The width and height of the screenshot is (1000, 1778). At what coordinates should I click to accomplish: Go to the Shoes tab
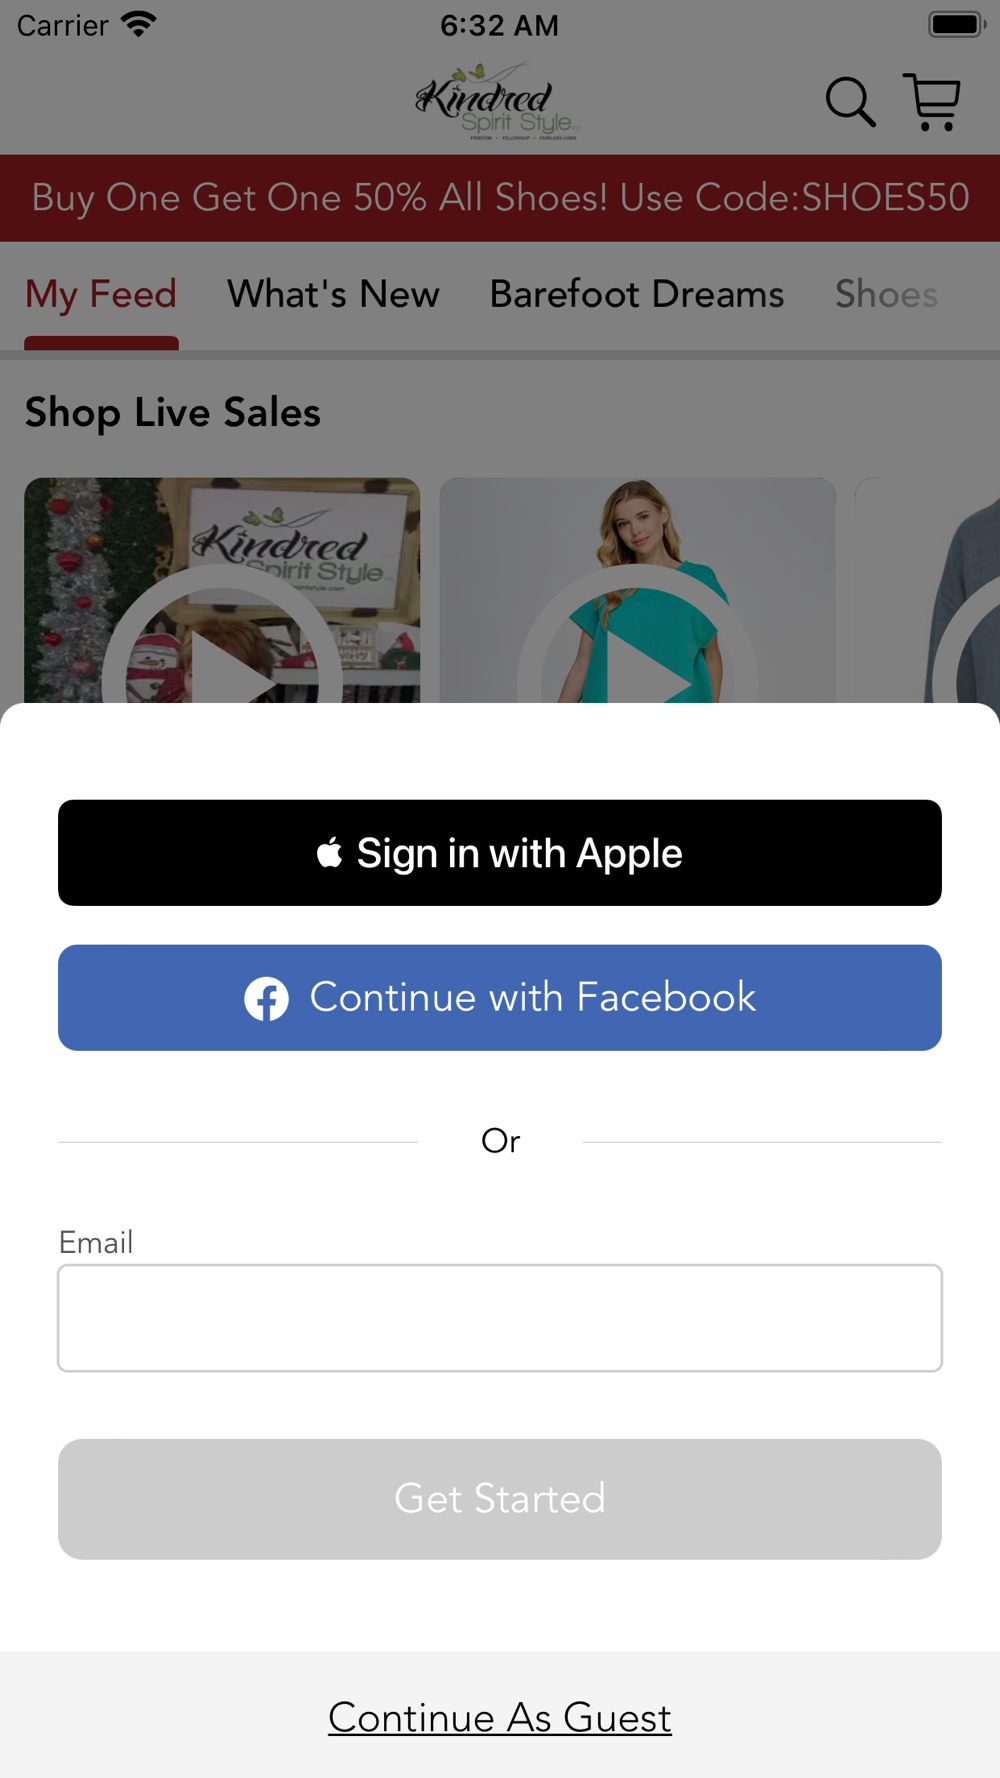pyautogui.click(x=886, y=294)
